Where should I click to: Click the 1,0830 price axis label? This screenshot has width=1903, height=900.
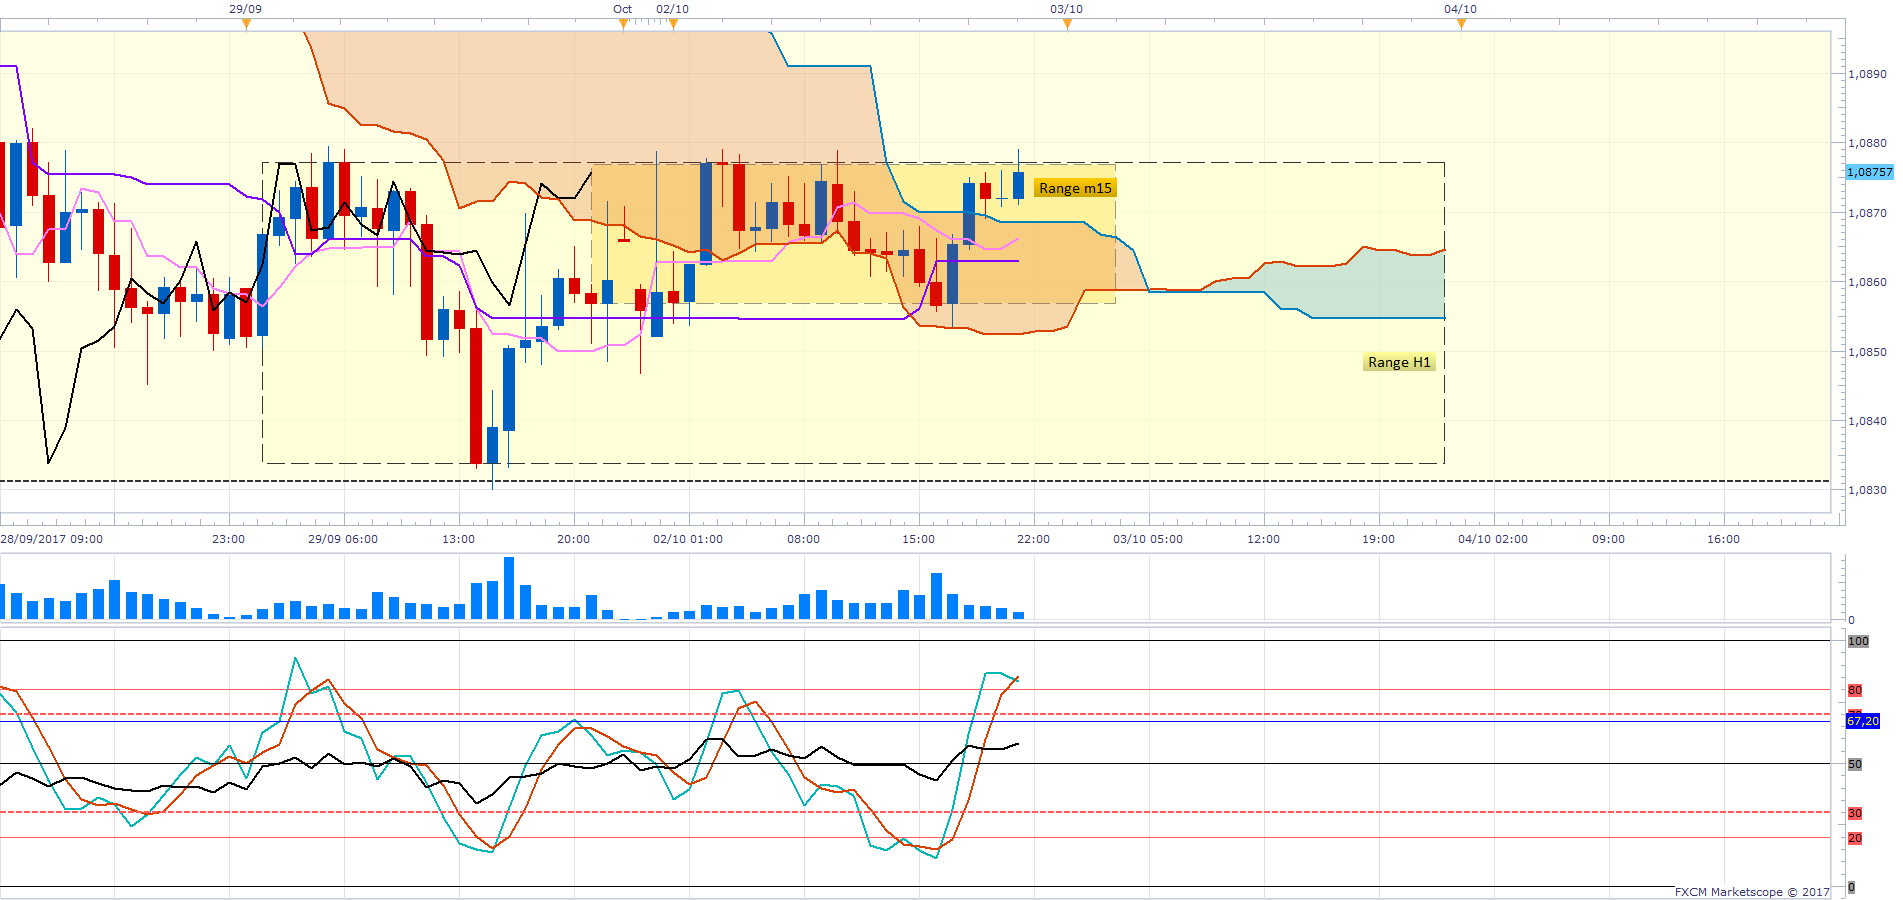[x=1867, y=490]
